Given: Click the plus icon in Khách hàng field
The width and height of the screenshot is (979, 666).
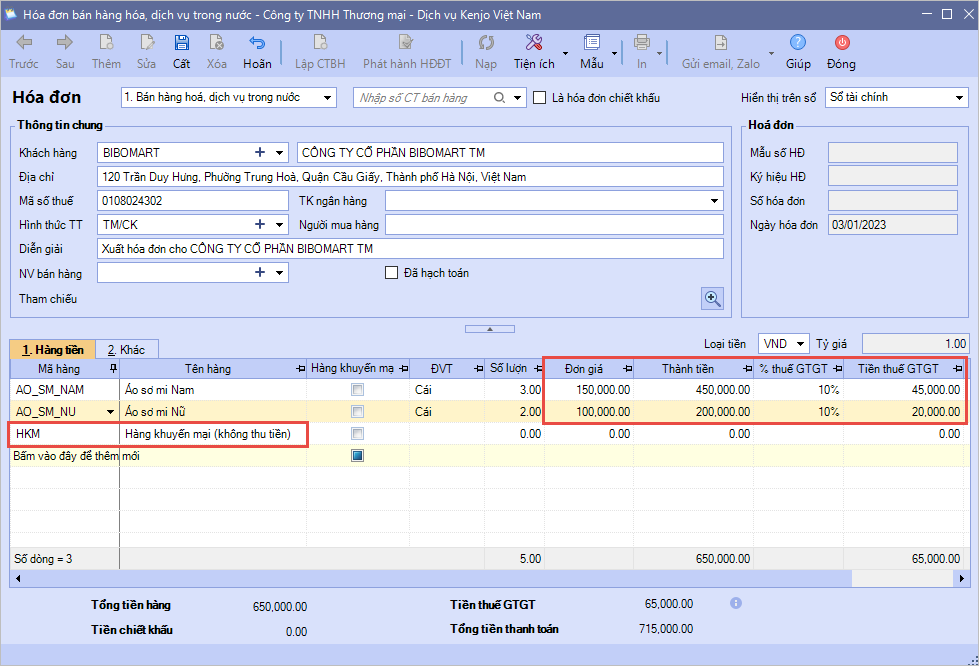Looking at the screenshot, I should (x=260, y=153).
